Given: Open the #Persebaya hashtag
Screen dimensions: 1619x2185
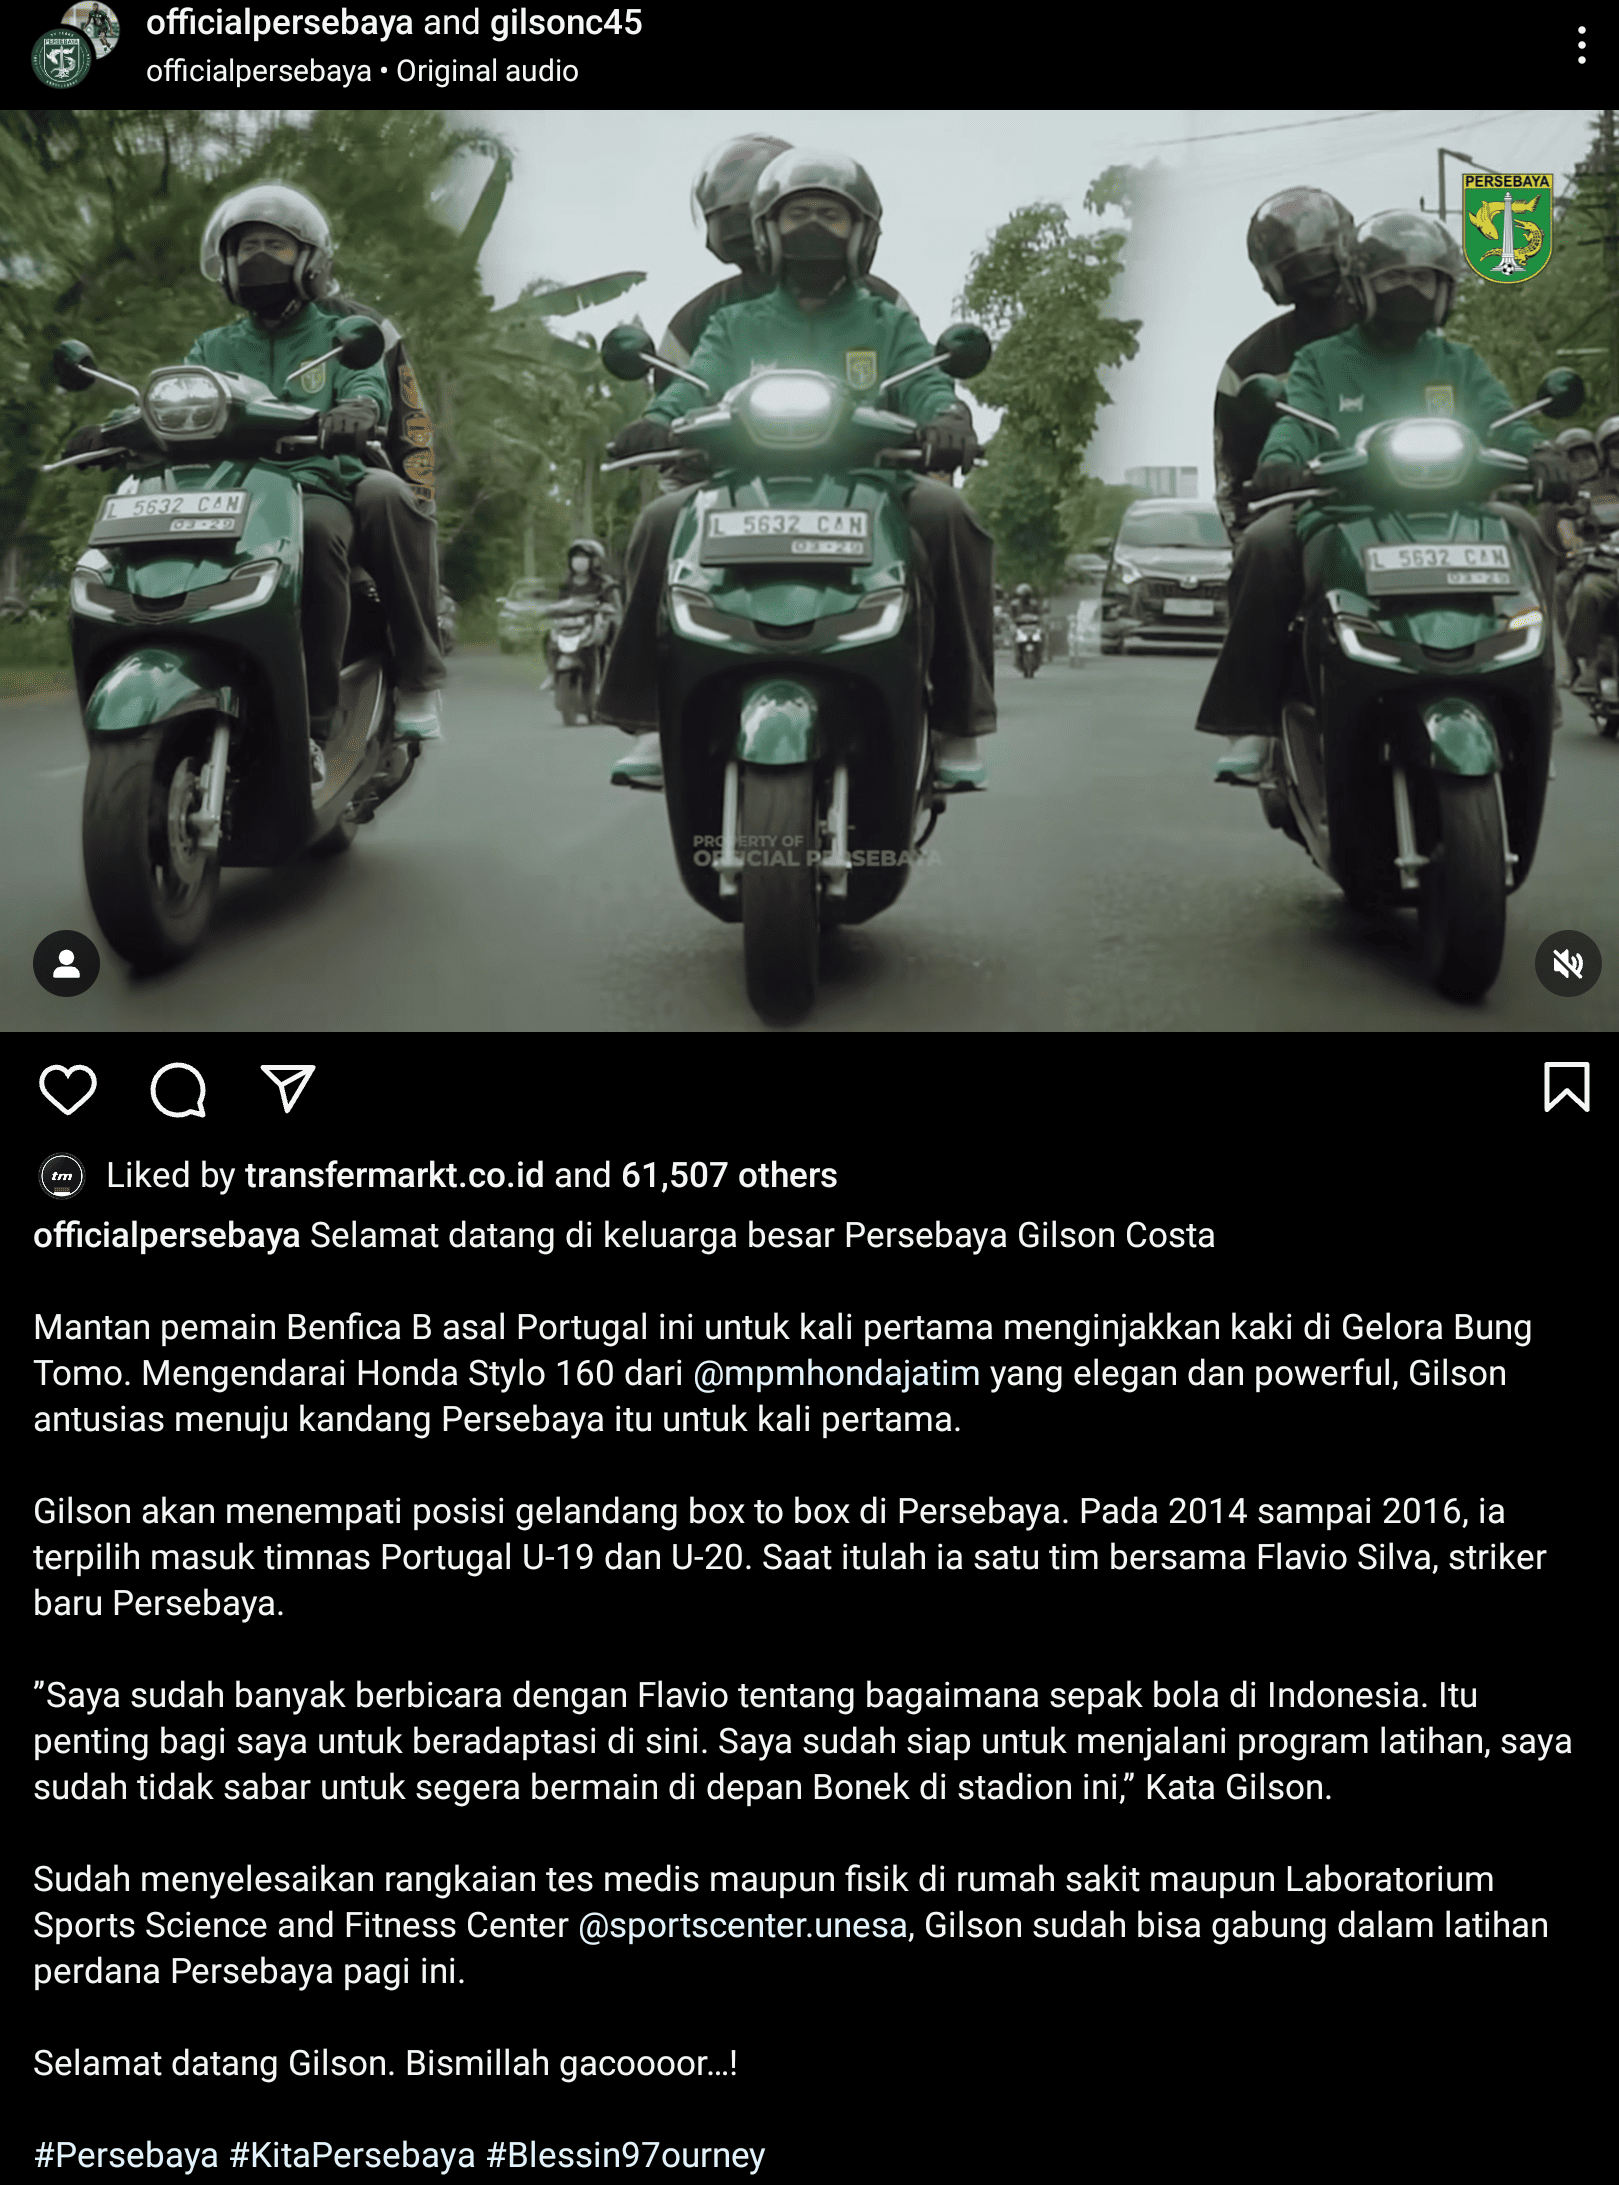Looking at the screenshot, I should coord(126,2155).
